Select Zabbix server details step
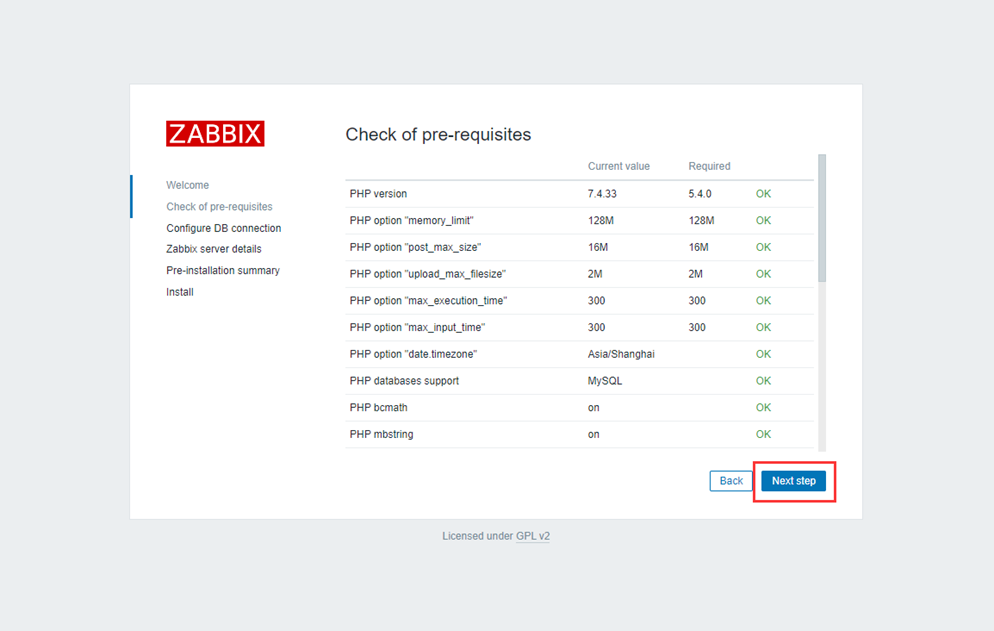994x631 pixels. 214,249
